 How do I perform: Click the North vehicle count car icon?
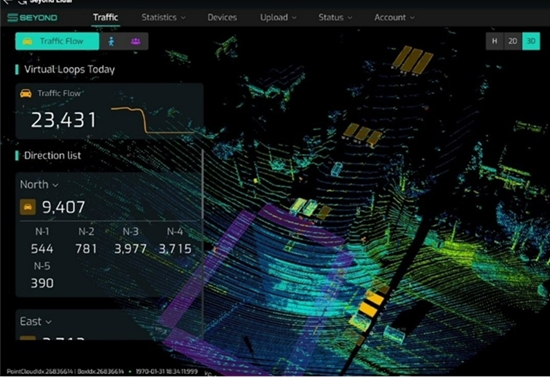pyautogui.click(x=28, y=207)
